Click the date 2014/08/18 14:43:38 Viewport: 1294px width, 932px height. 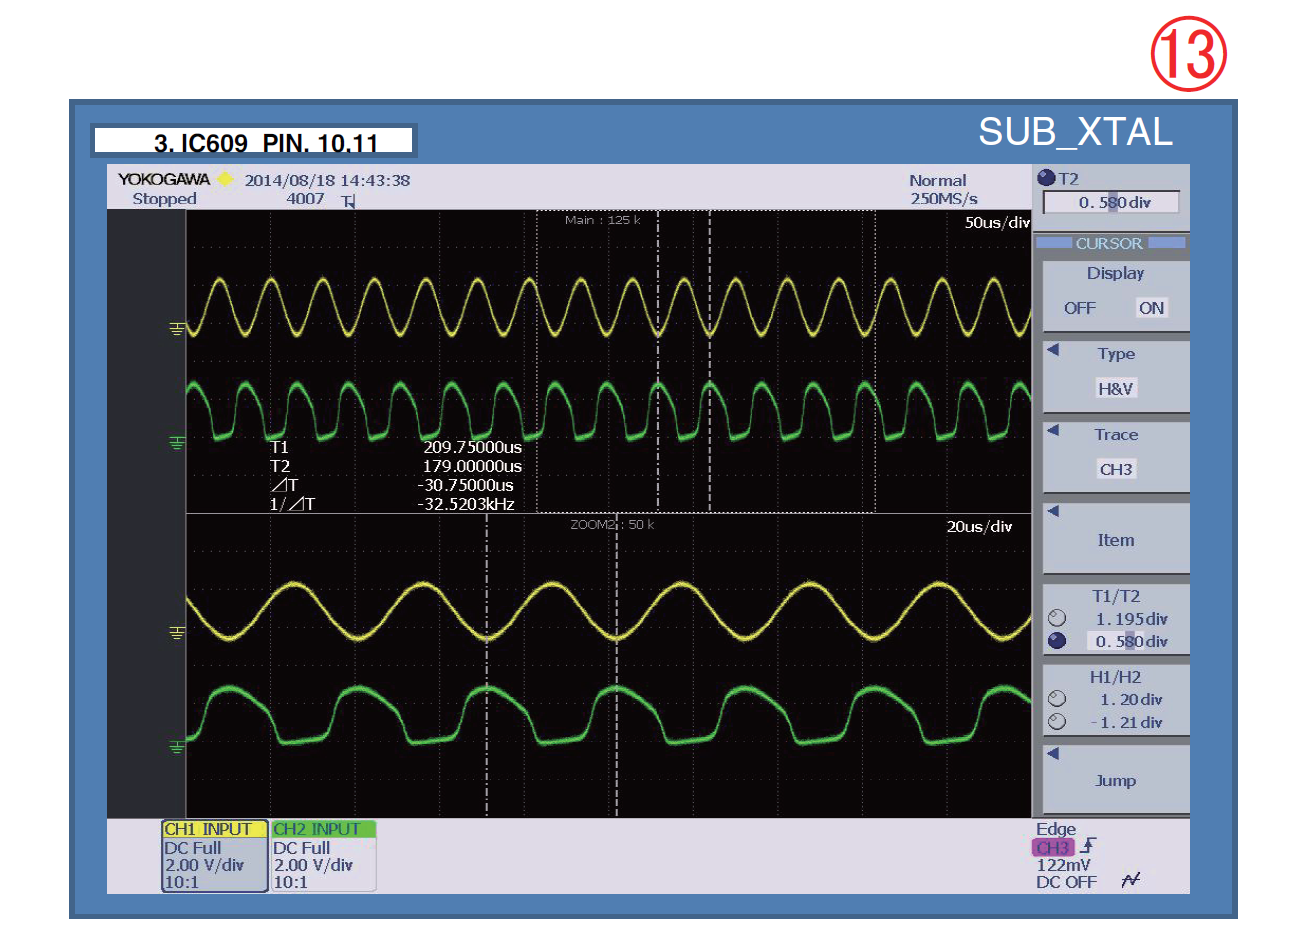click(x=327, y=180)
